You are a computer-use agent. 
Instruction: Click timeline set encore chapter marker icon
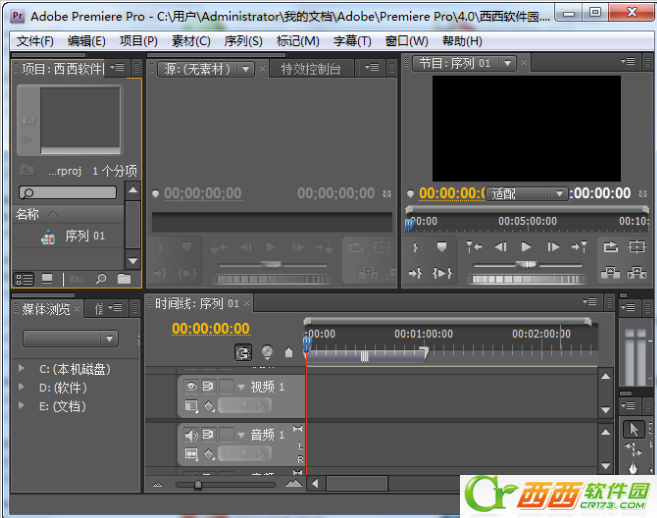tap(267, 352)
